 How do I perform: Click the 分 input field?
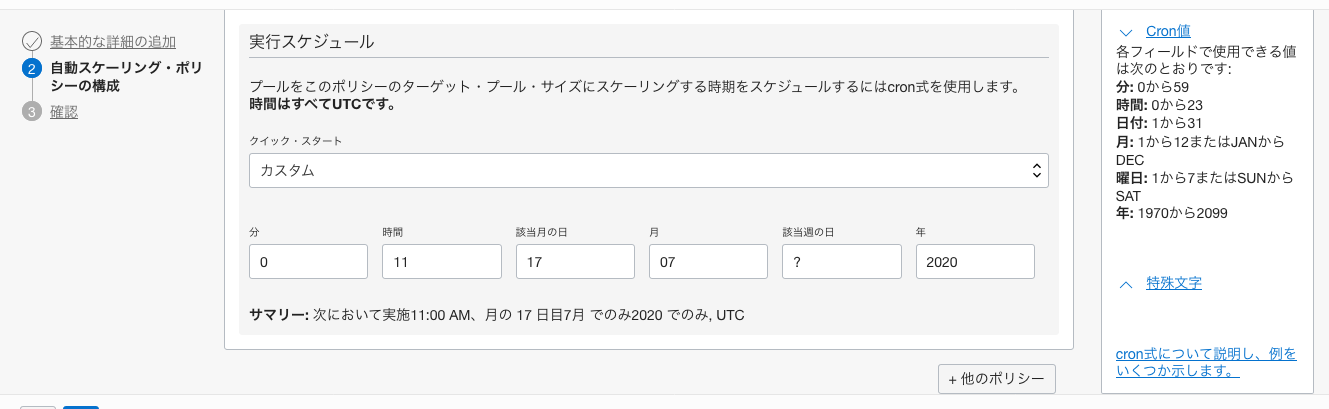pos(308,262)
